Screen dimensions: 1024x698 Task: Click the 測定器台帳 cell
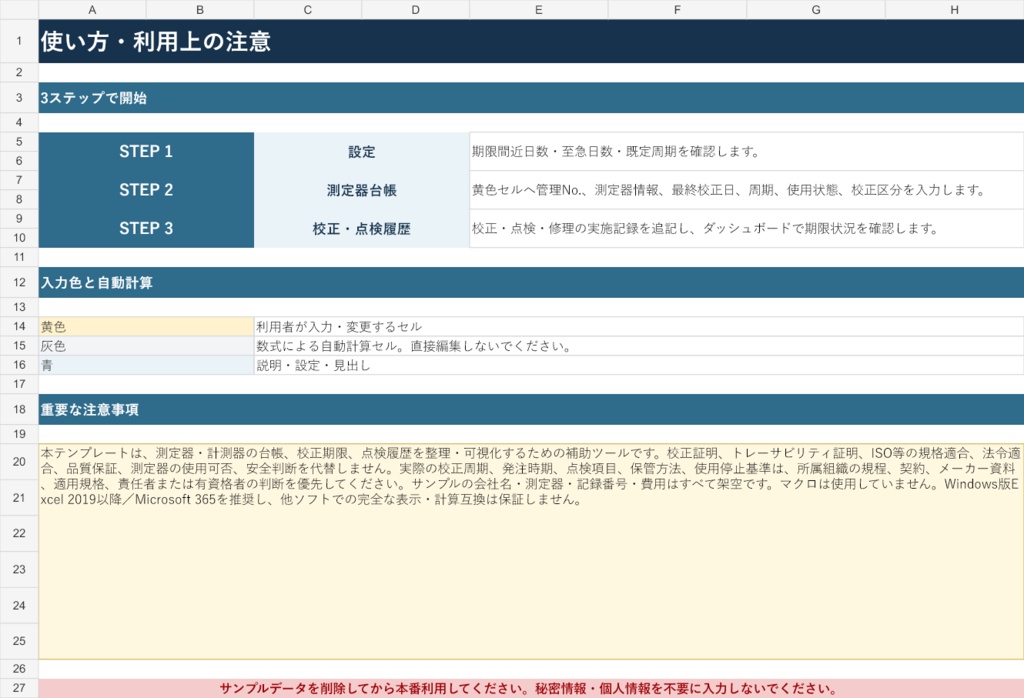362,190
